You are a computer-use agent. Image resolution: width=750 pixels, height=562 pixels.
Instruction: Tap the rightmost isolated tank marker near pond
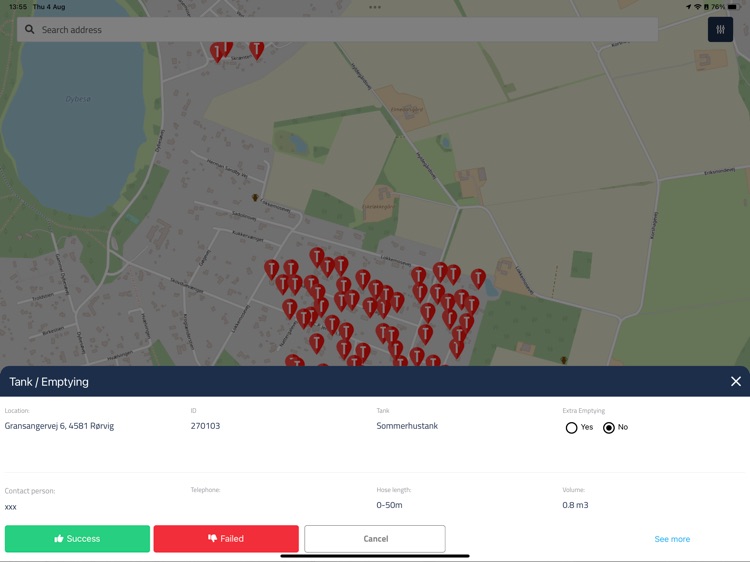478,278
